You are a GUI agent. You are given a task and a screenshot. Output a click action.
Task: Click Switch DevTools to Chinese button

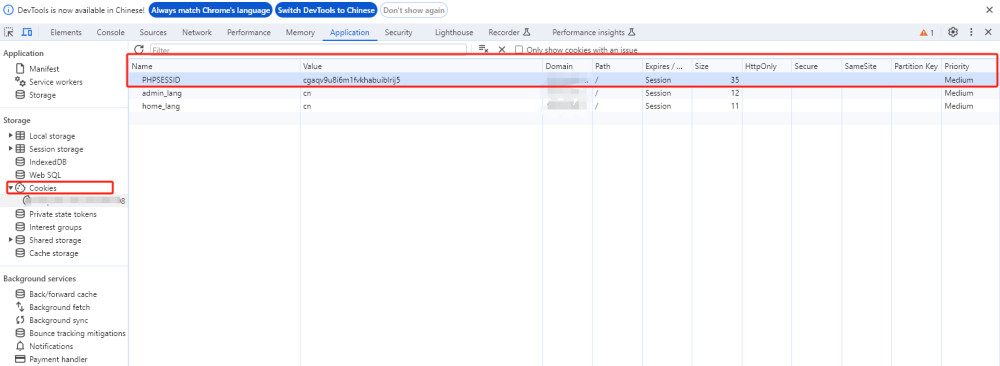click(326, 10)
